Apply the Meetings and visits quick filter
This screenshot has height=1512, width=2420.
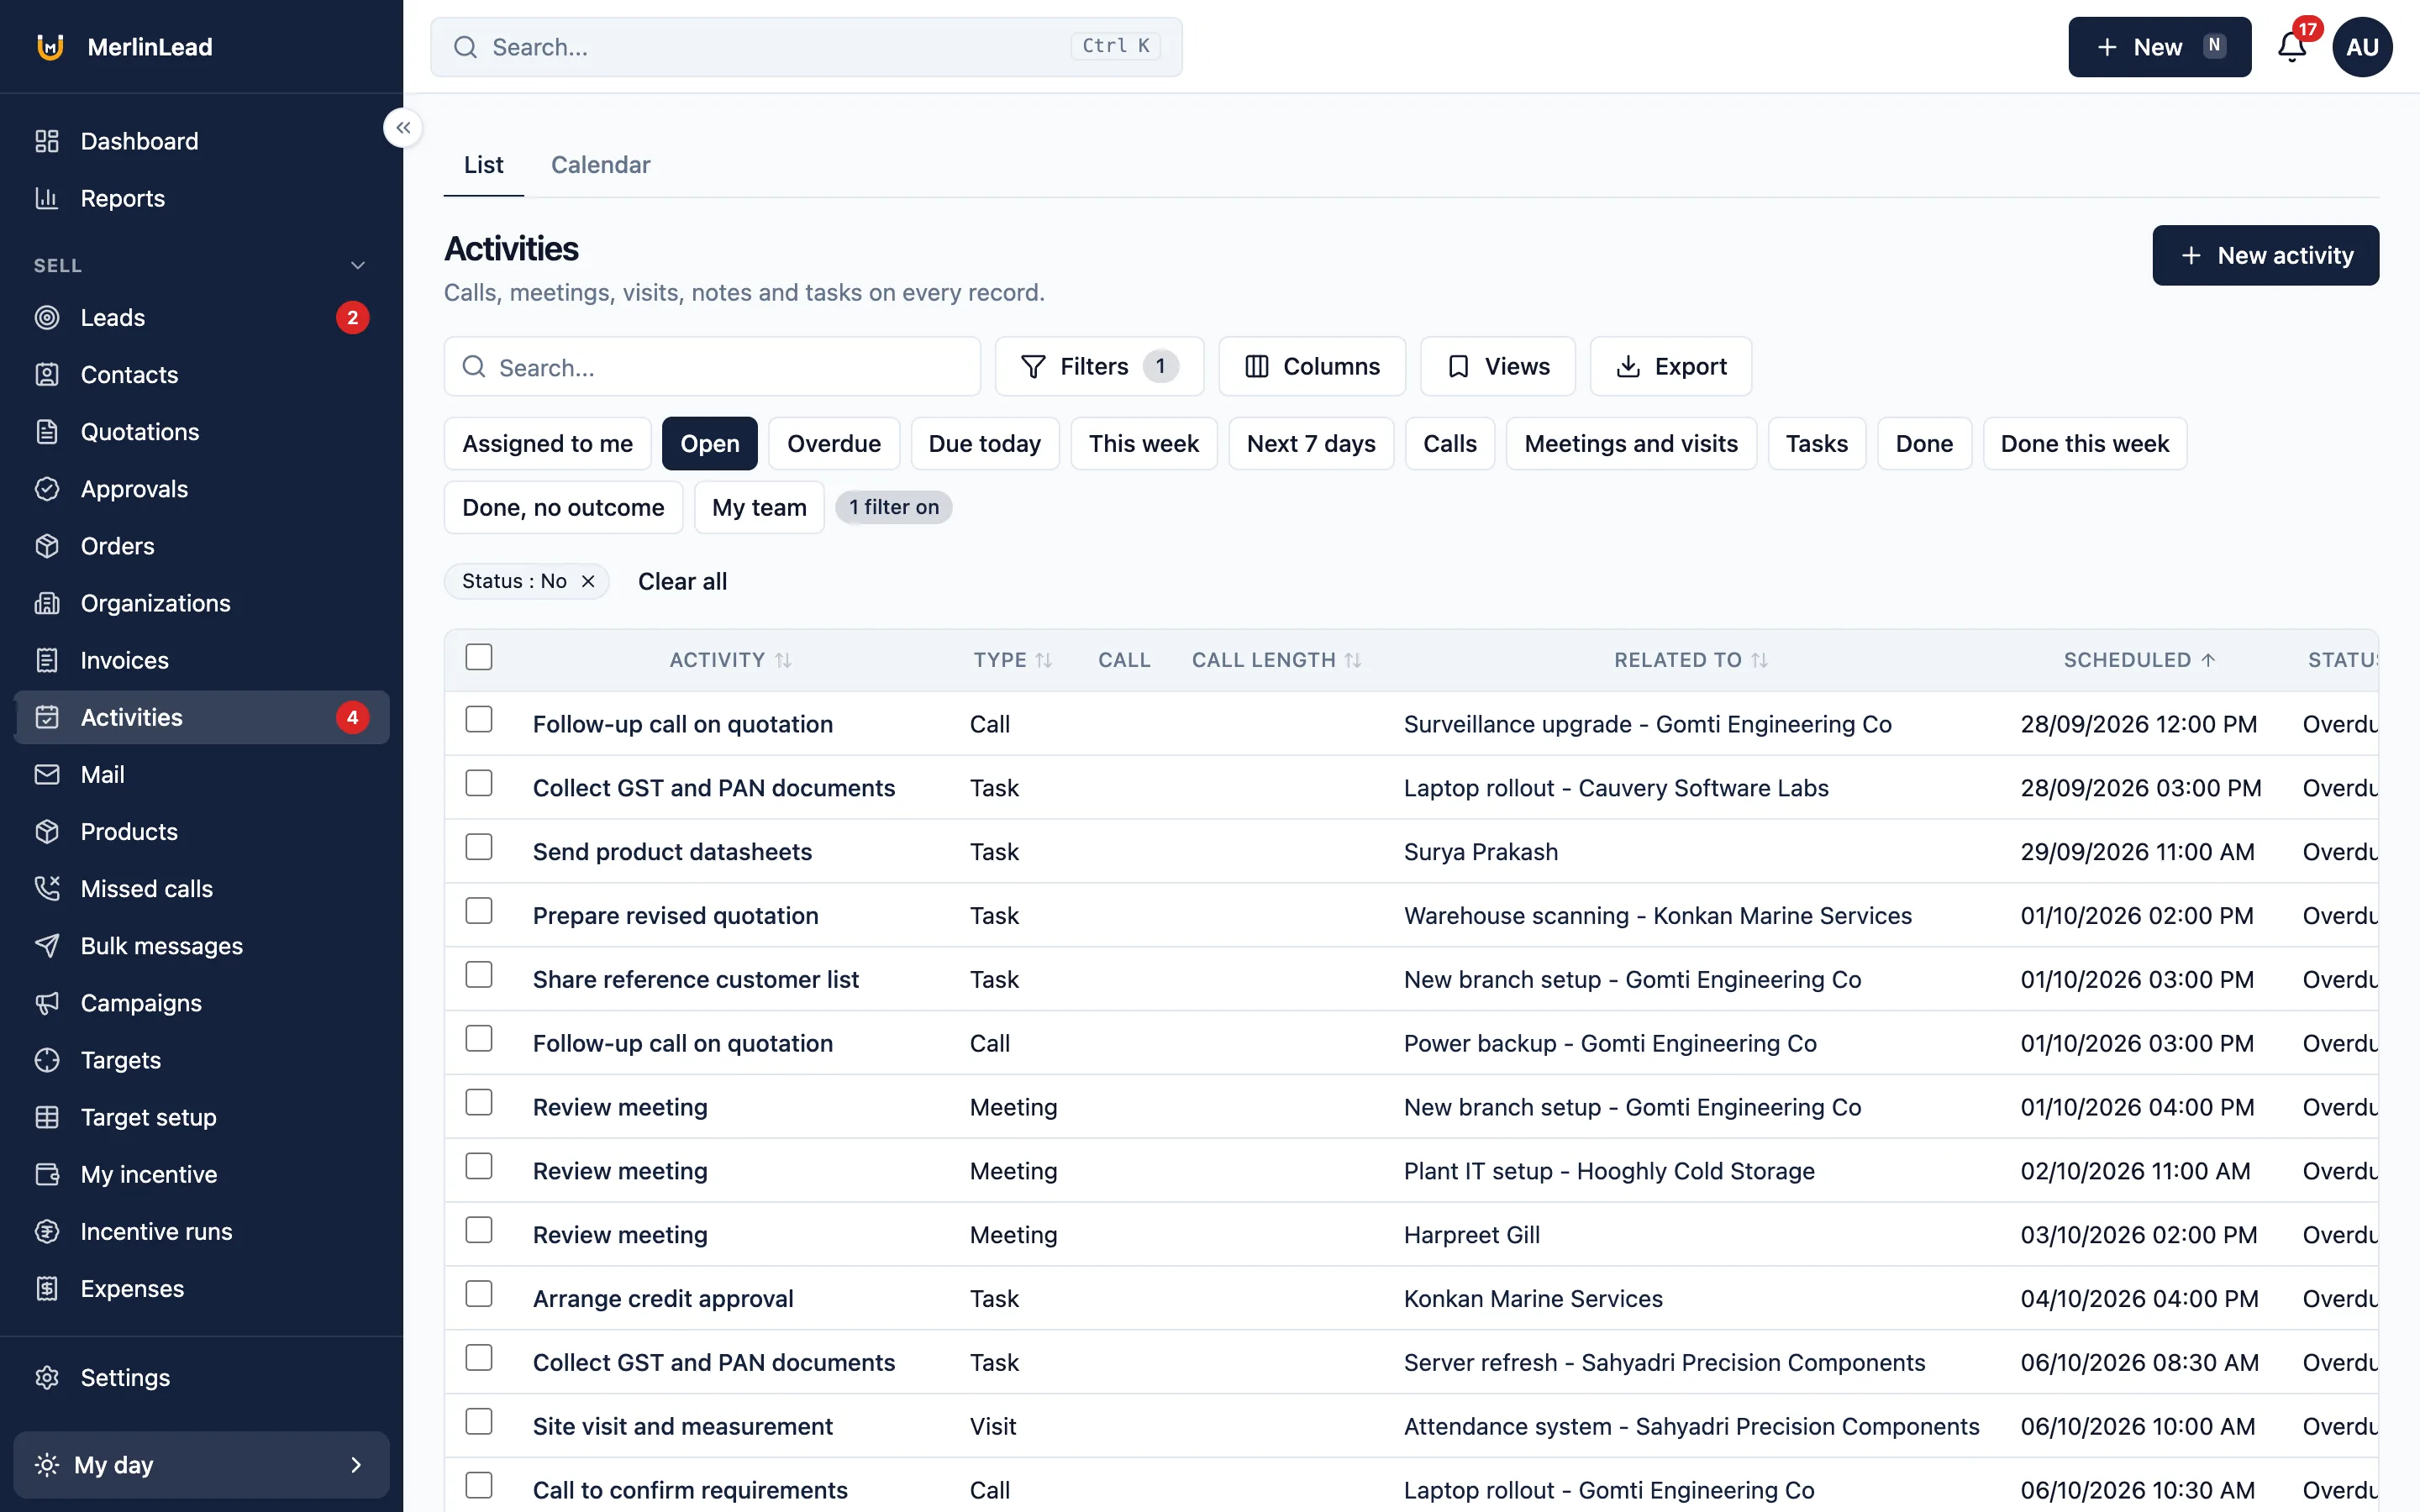pyautogui.click(x=1631, y=444)
